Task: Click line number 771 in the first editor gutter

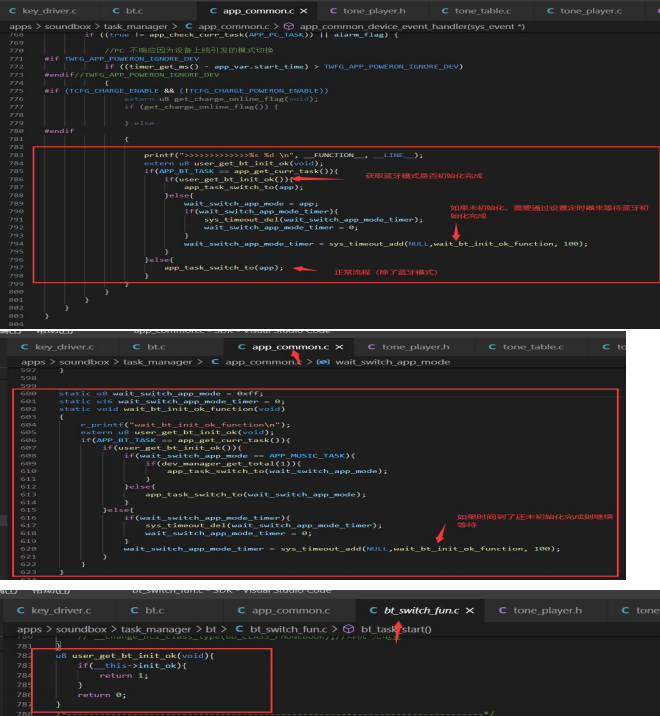Action: 16,59
